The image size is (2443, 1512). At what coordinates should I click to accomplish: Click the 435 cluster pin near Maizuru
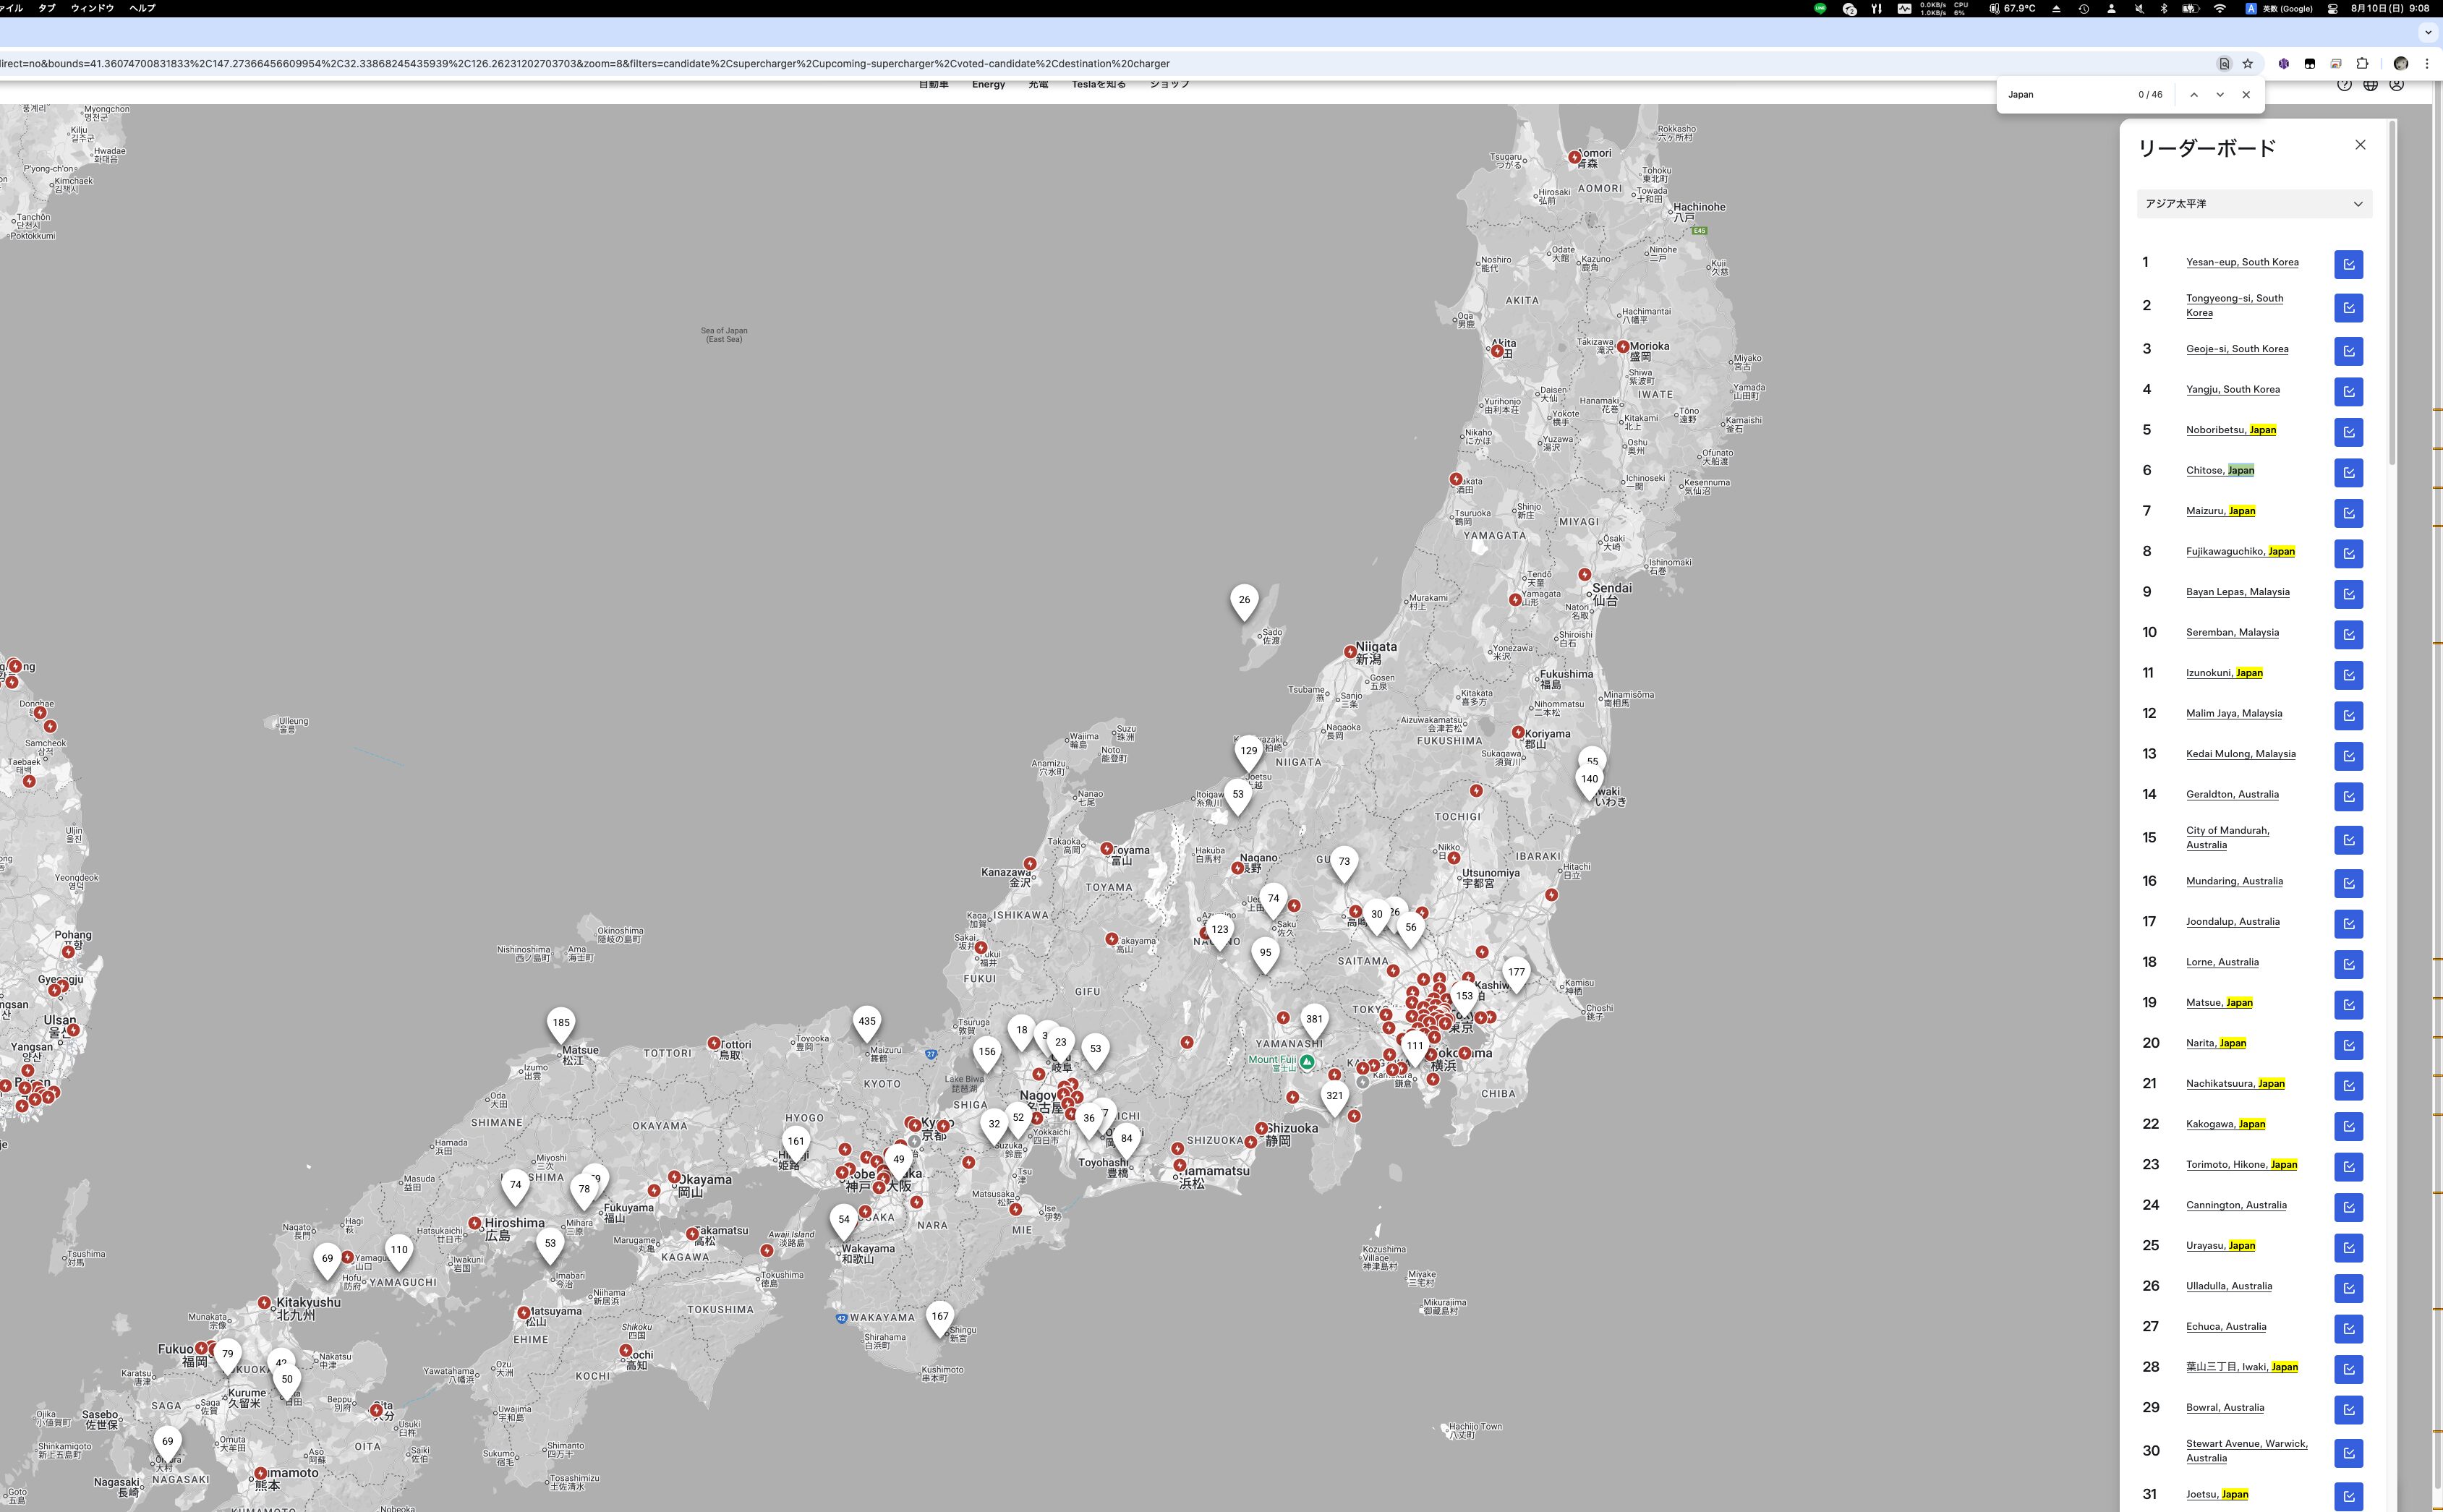(x=866, y=1023)
